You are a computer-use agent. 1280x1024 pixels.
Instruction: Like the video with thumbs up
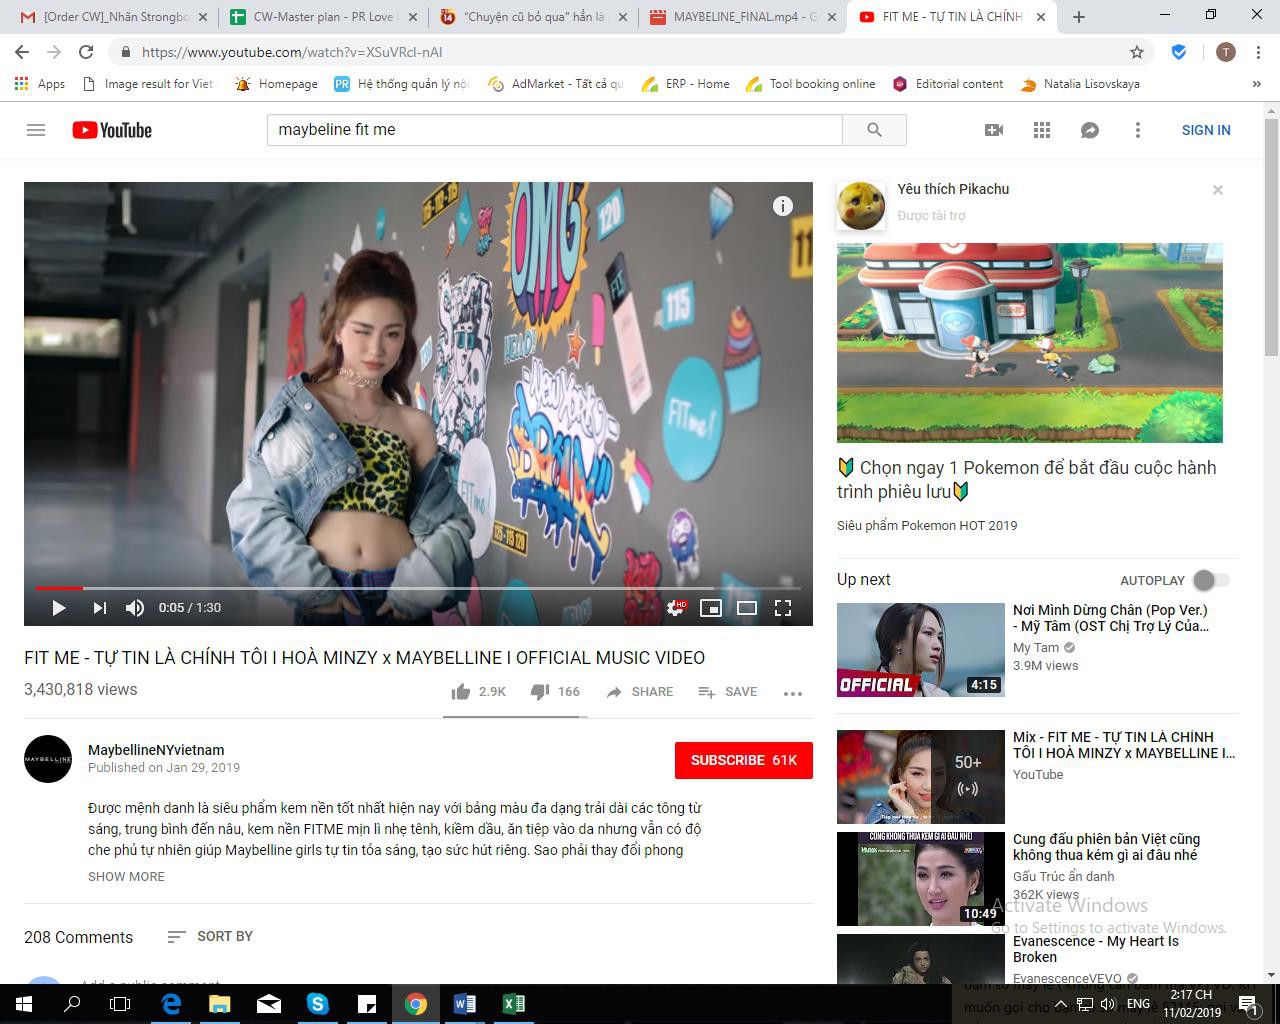click(479, 692)
